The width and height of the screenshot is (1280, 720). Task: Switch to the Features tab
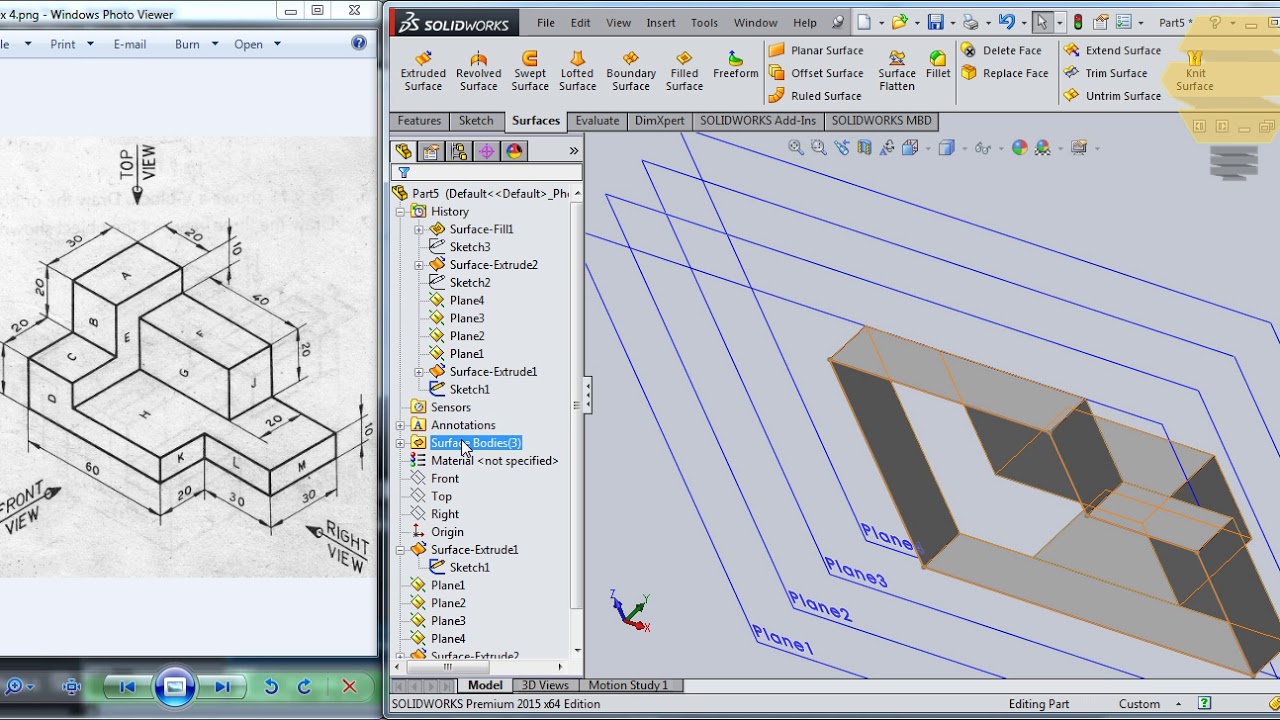click(x=419, y=121)
